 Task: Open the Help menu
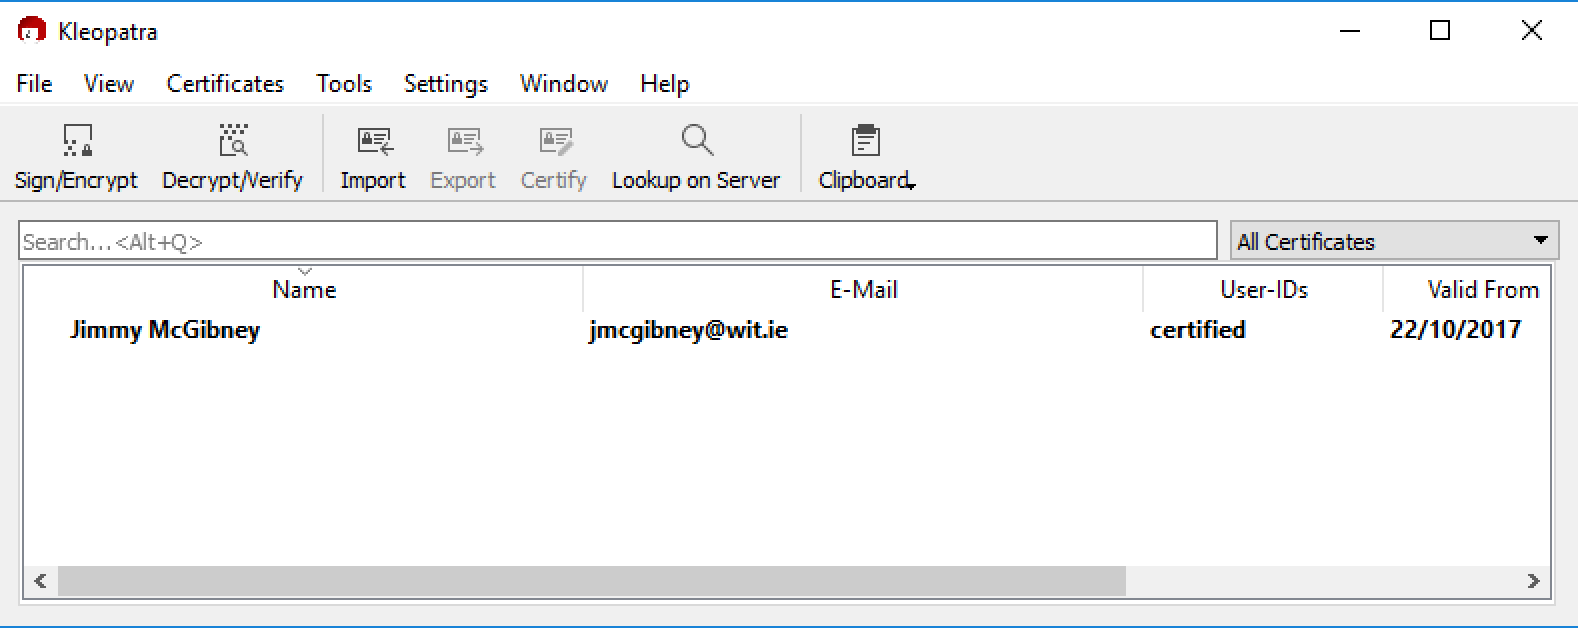[x=665, y=84]
